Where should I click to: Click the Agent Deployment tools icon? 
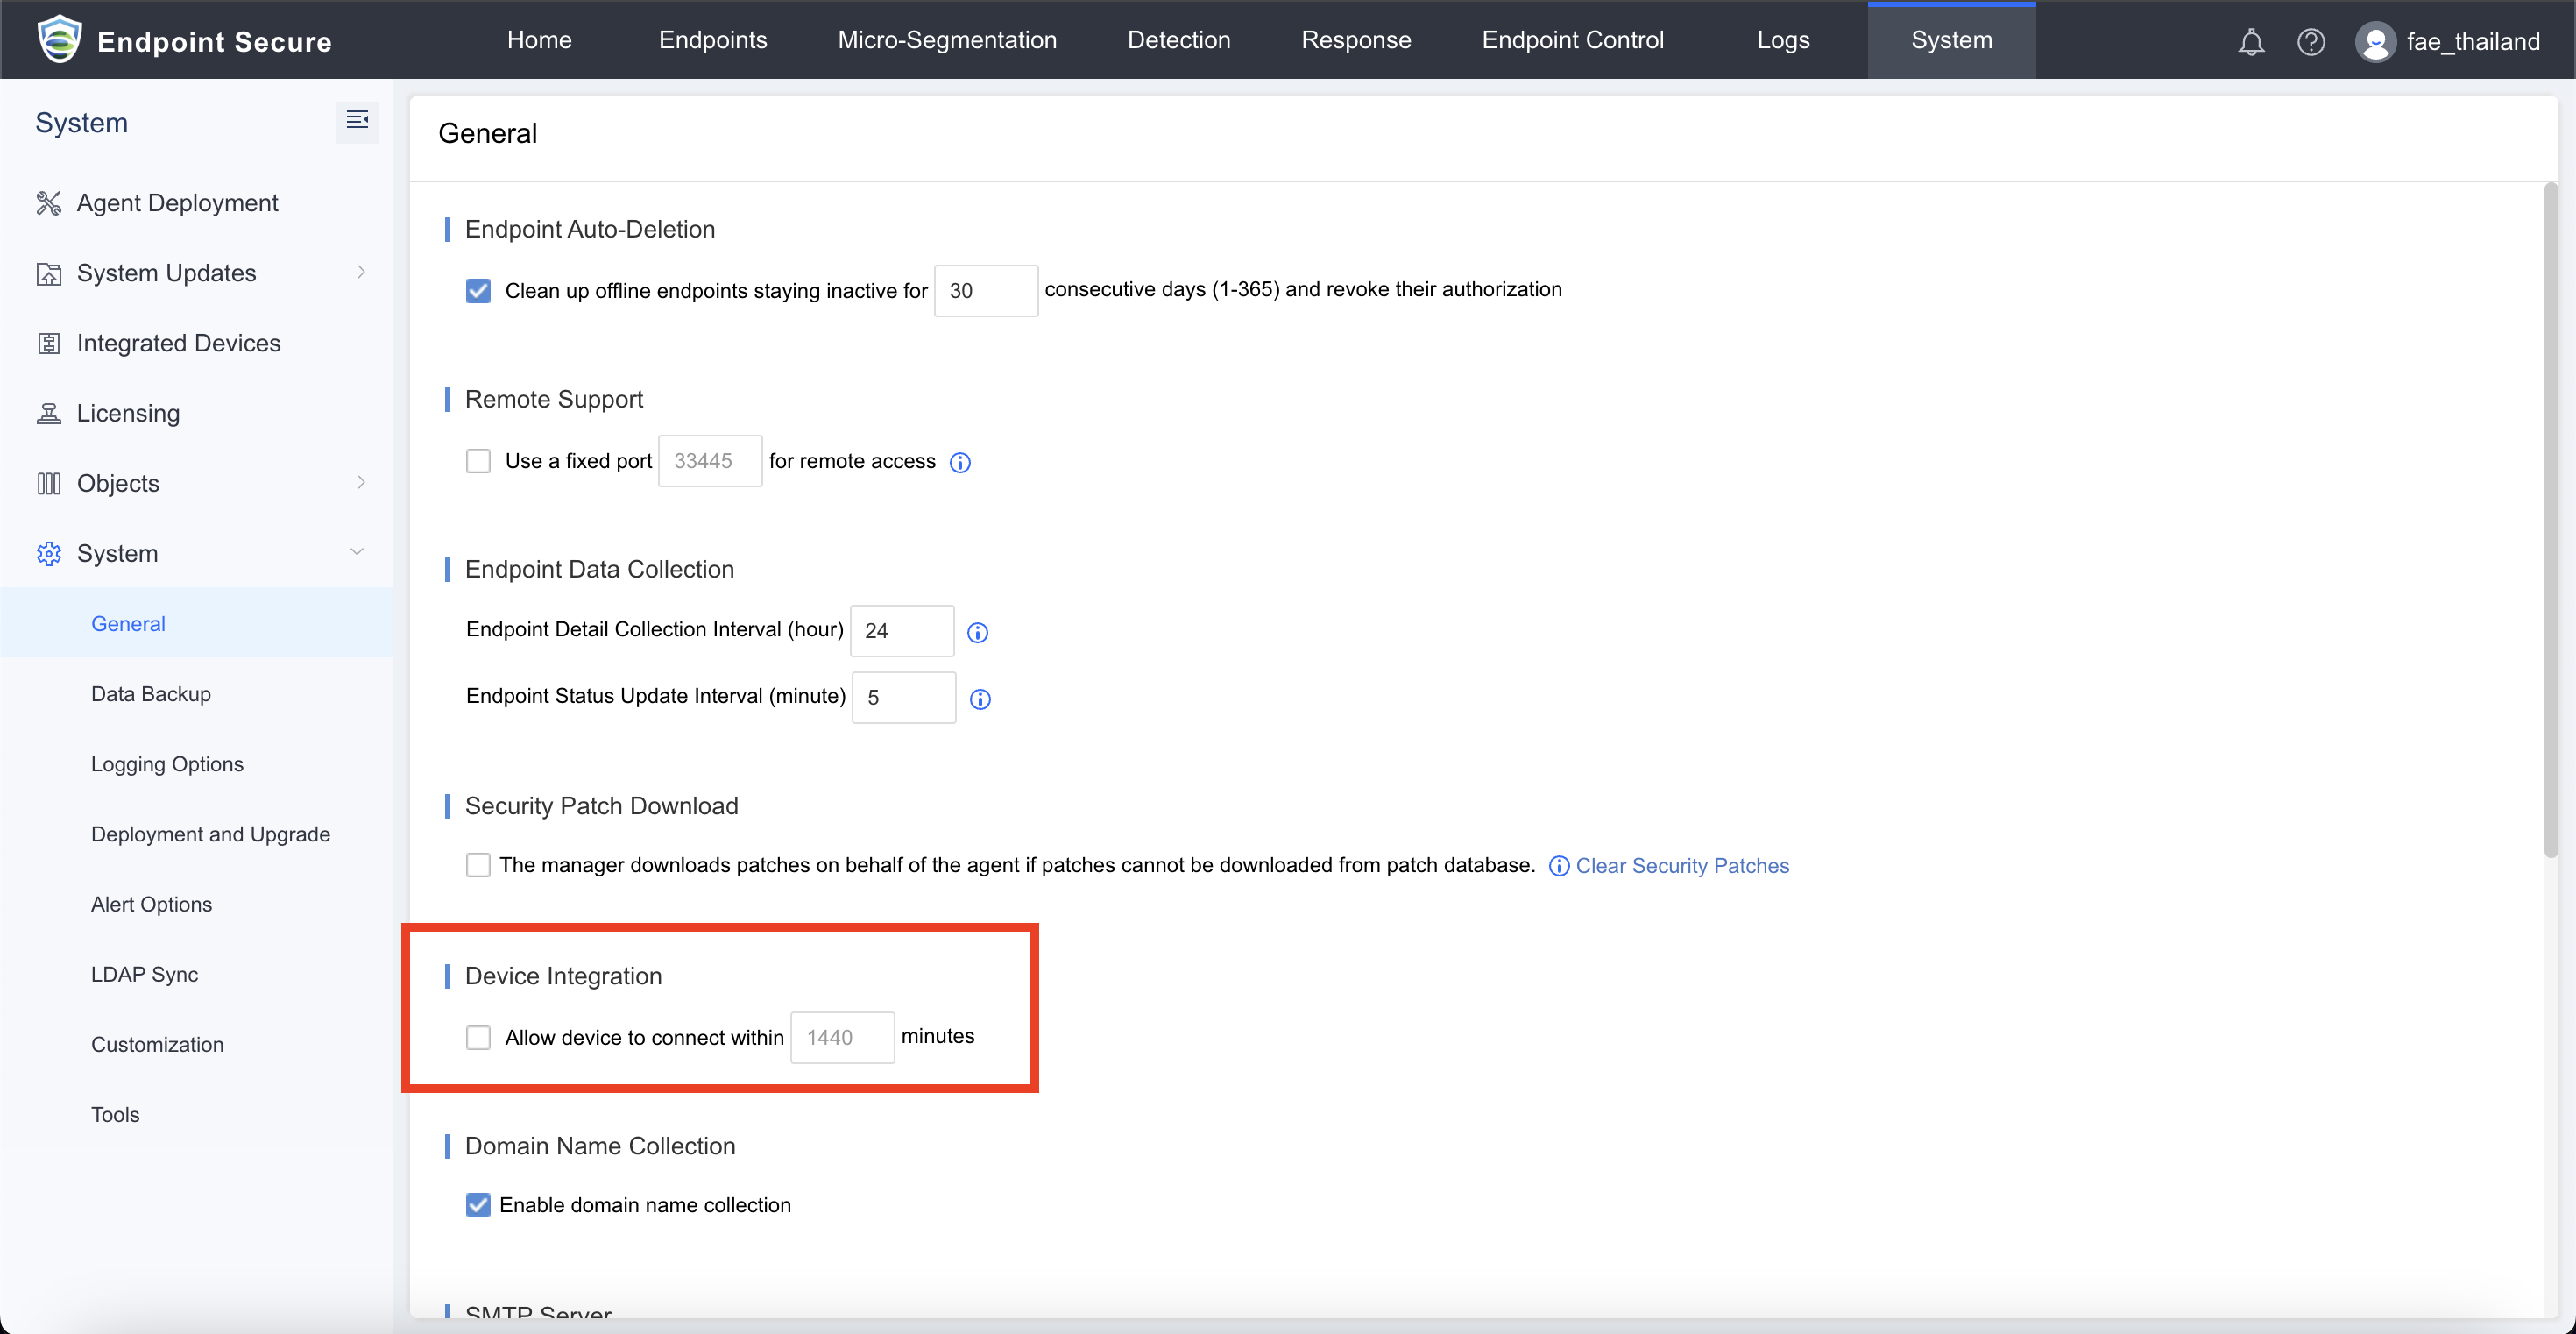tap(49, 203)
